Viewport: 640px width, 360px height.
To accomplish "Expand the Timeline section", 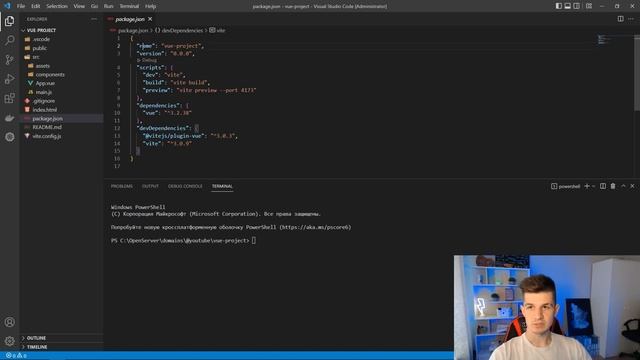I will pyautogui.click(x=37, y=347).
